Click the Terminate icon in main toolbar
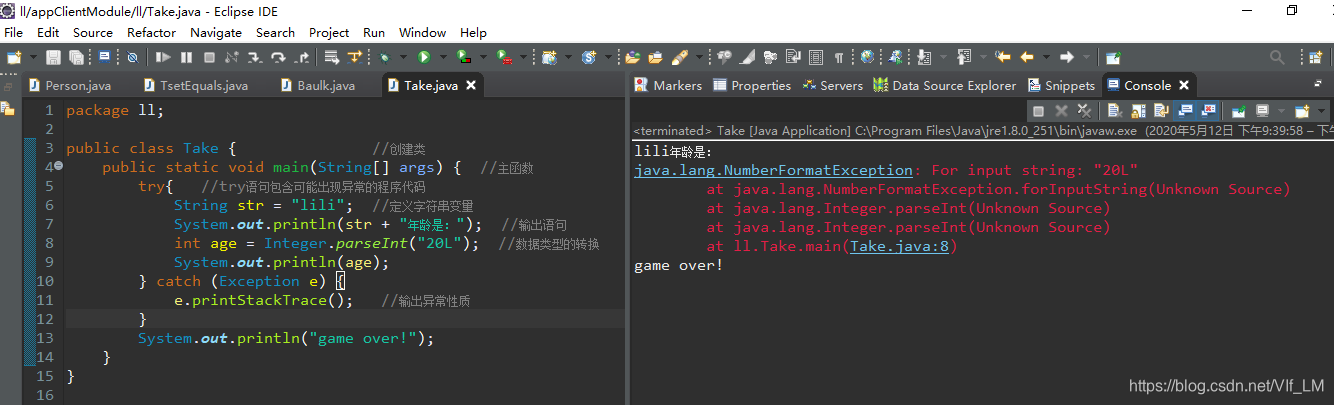Screen dimensions: 1334x405 [x=209, y=57]
